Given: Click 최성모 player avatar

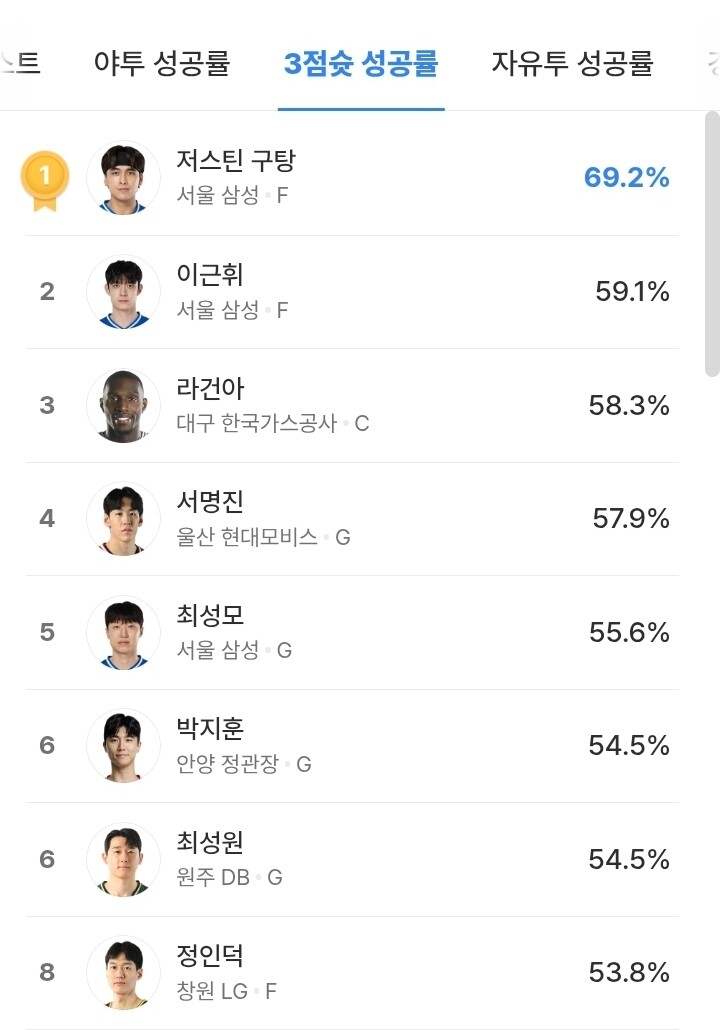Looking at the screenshot, I should click(123, 632).
